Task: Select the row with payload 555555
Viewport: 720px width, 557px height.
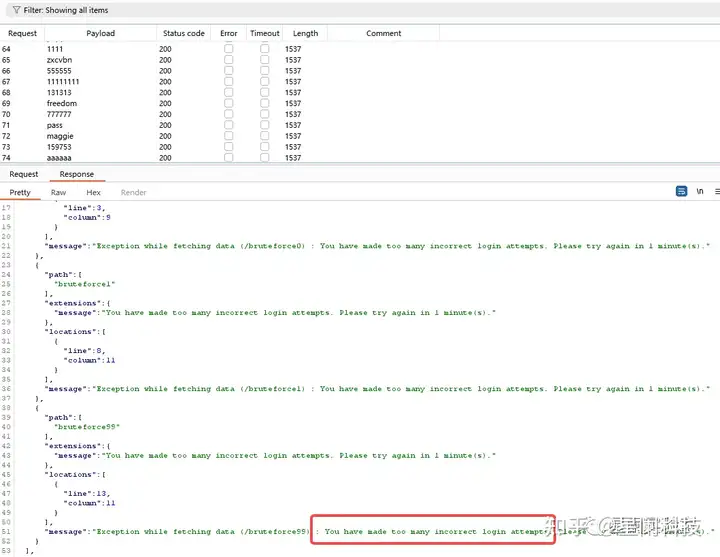Action: coord(360,71)
